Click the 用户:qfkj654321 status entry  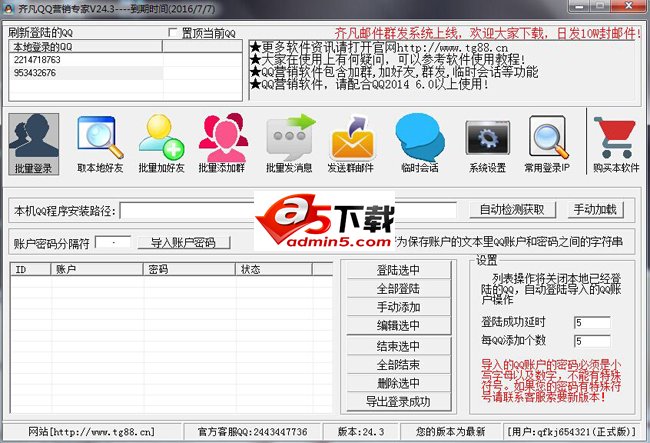tap(571, 432)
